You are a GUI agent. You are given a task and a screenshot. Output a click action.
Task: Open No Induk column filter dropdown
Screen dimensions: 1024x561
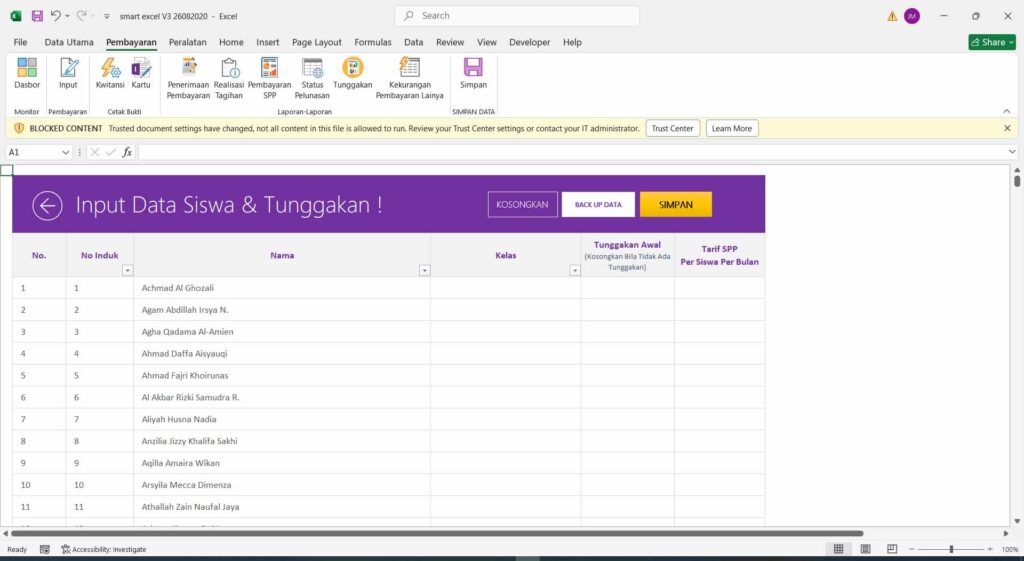(x=127, y=270)
